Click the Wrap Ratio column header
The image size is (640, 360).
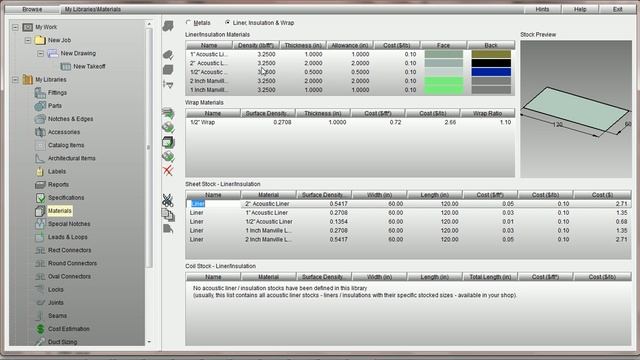pyautogui.click(x=487, y=113)
